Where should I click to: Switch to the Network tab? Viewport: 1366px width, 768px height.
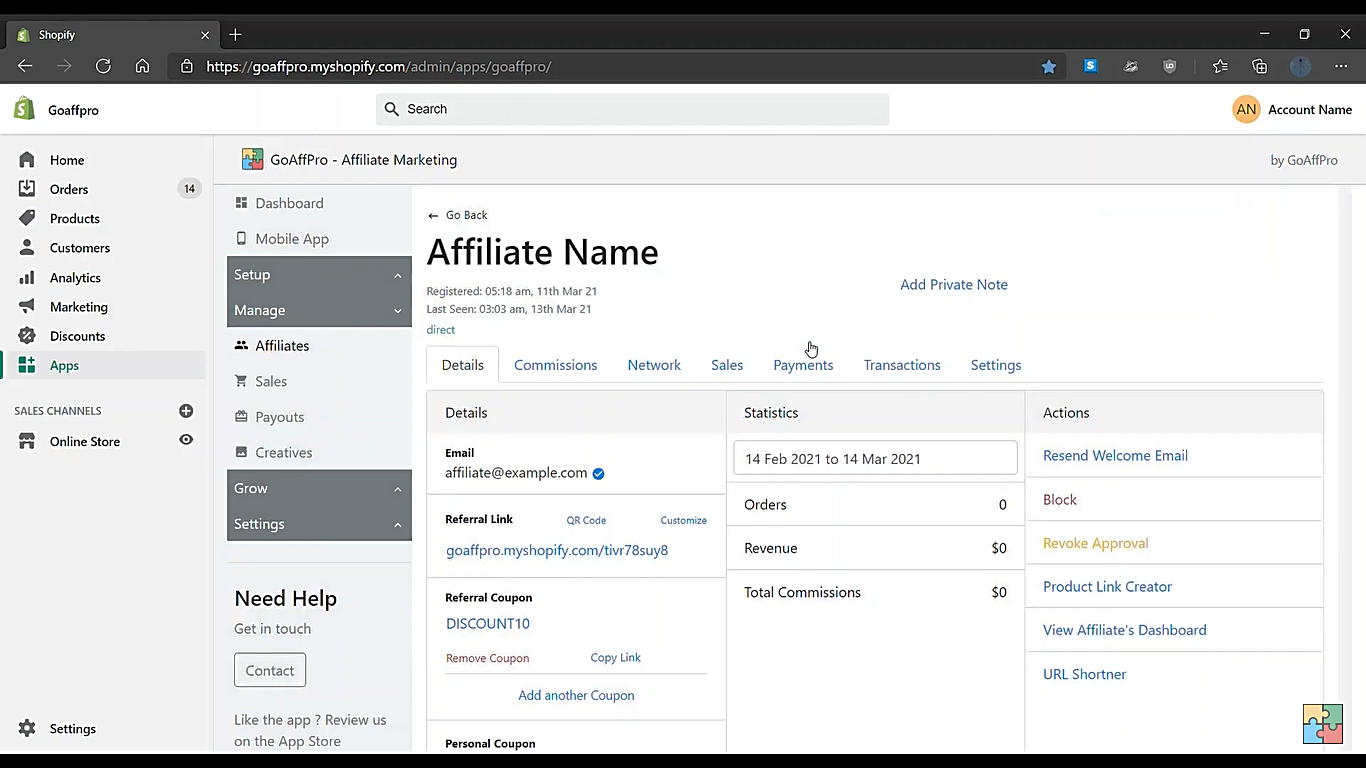point(654,365)
